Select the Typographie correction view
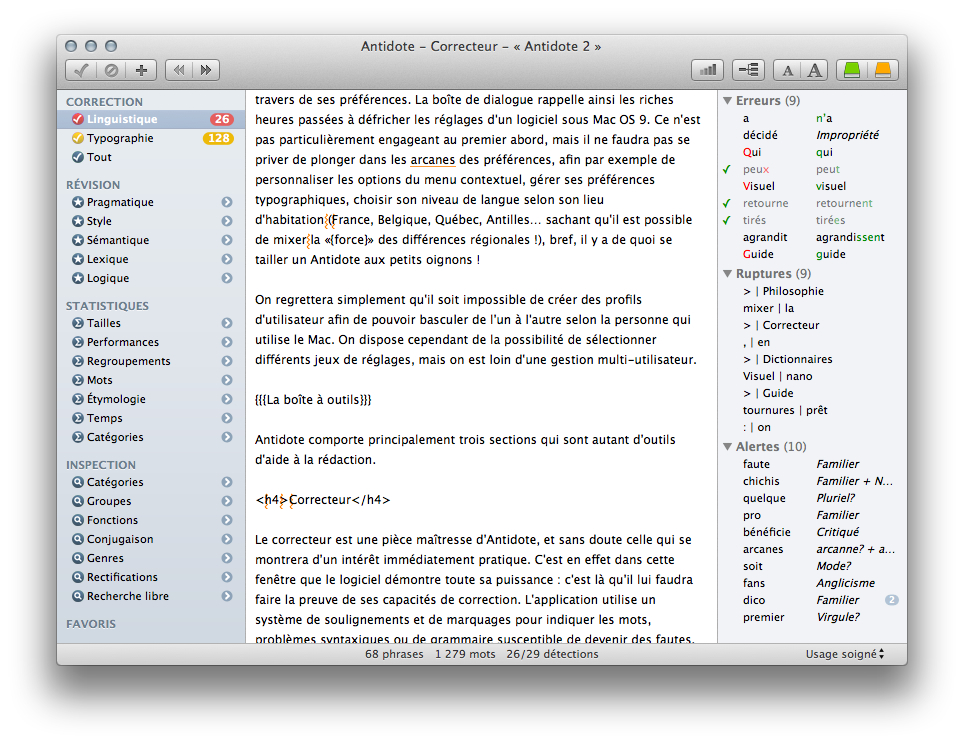The width and height of the screenshot is (964, 744). click(x=151, y=138)
